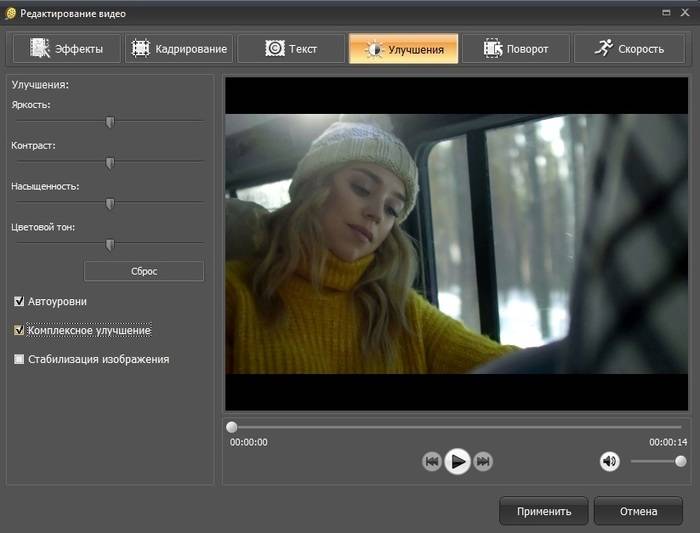The image size is (700, 533).
Task: Select the Поворот tab
Action: click(515, 49)
